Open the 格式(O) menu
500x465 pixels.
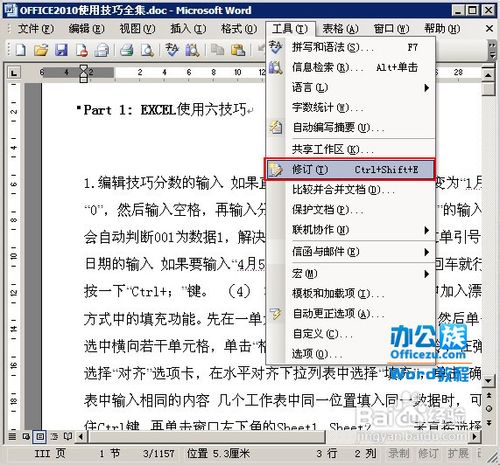click(239, 29)
